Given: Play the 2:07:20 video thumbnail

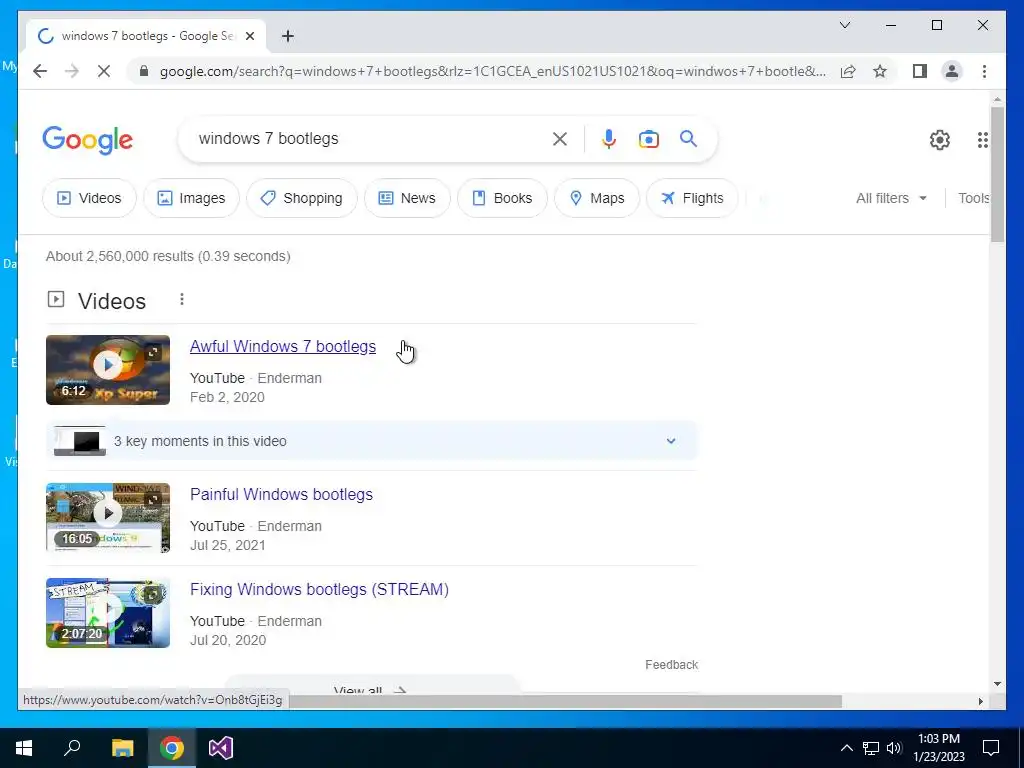Looking at the screenshot, I should (x=108, y=613).
